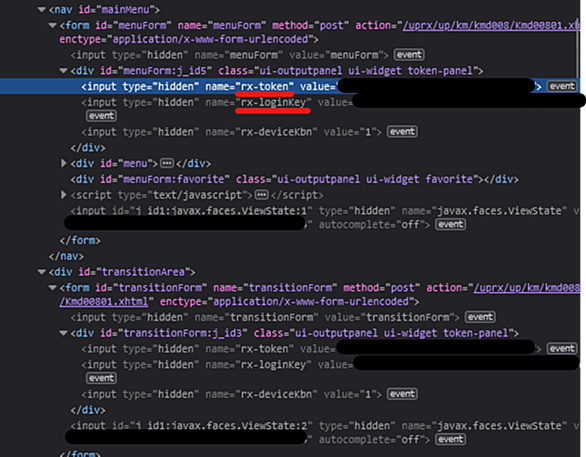Collapse the form id="menuForm" node

(52, 25)
